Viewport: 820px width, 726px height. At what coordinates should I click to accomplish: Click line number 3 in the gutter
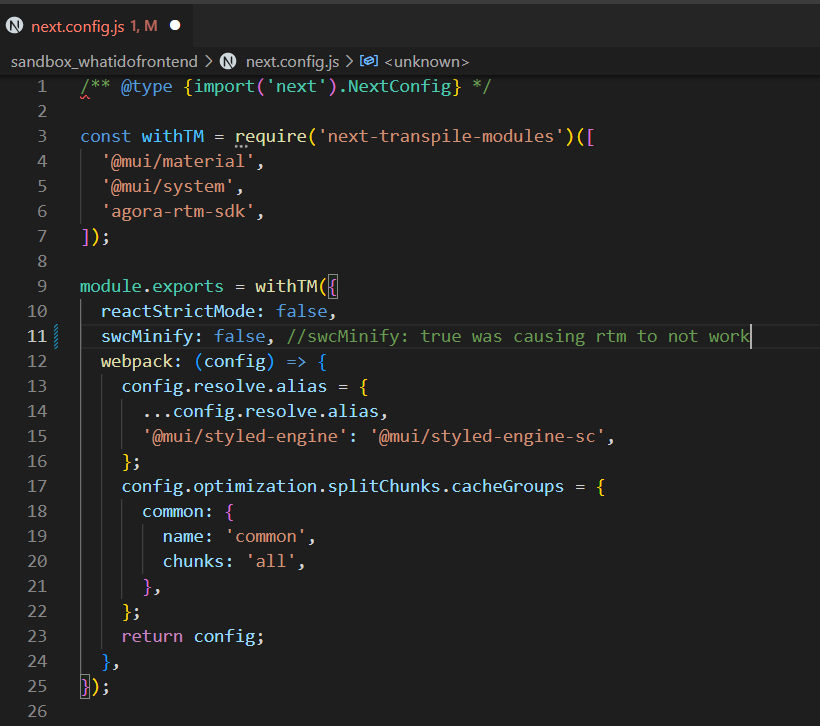[41, 135]
